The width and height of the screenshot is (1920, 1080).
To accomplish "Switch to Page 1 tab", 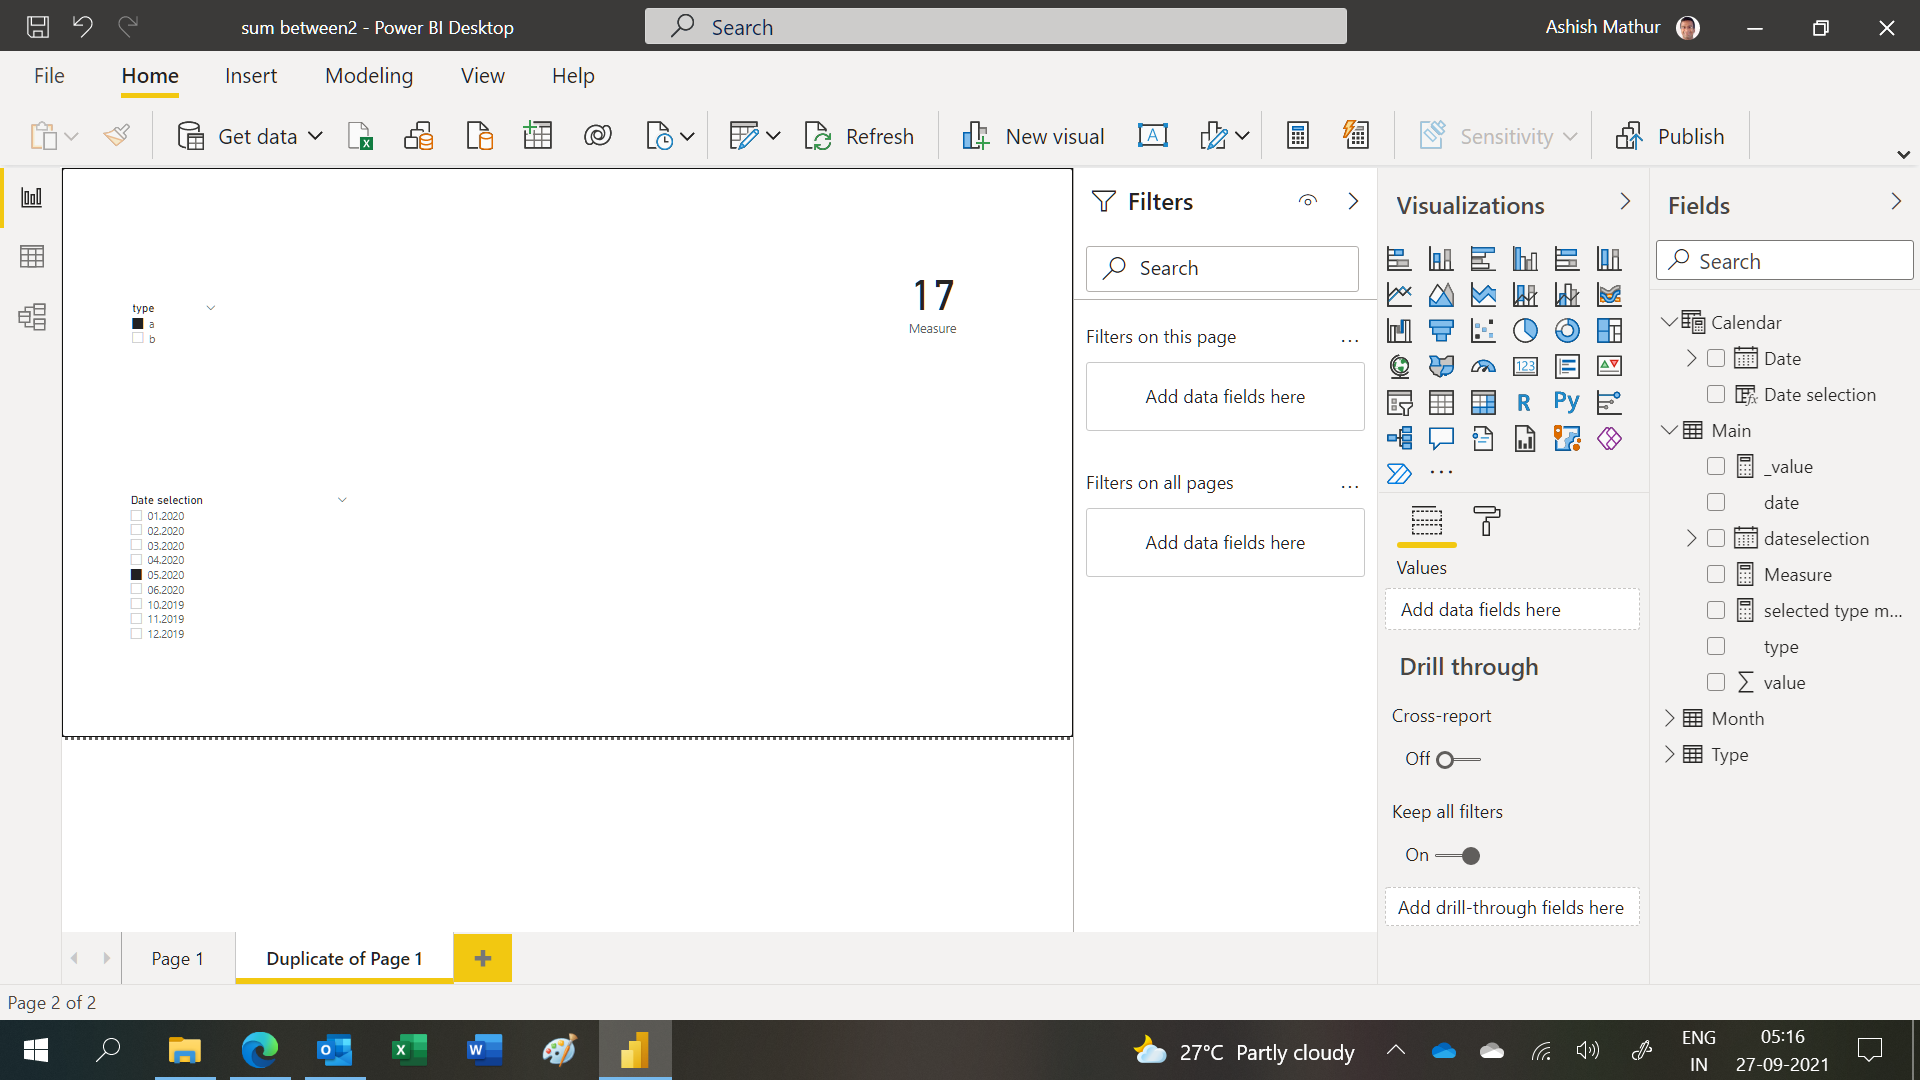I will pos(178,958).
